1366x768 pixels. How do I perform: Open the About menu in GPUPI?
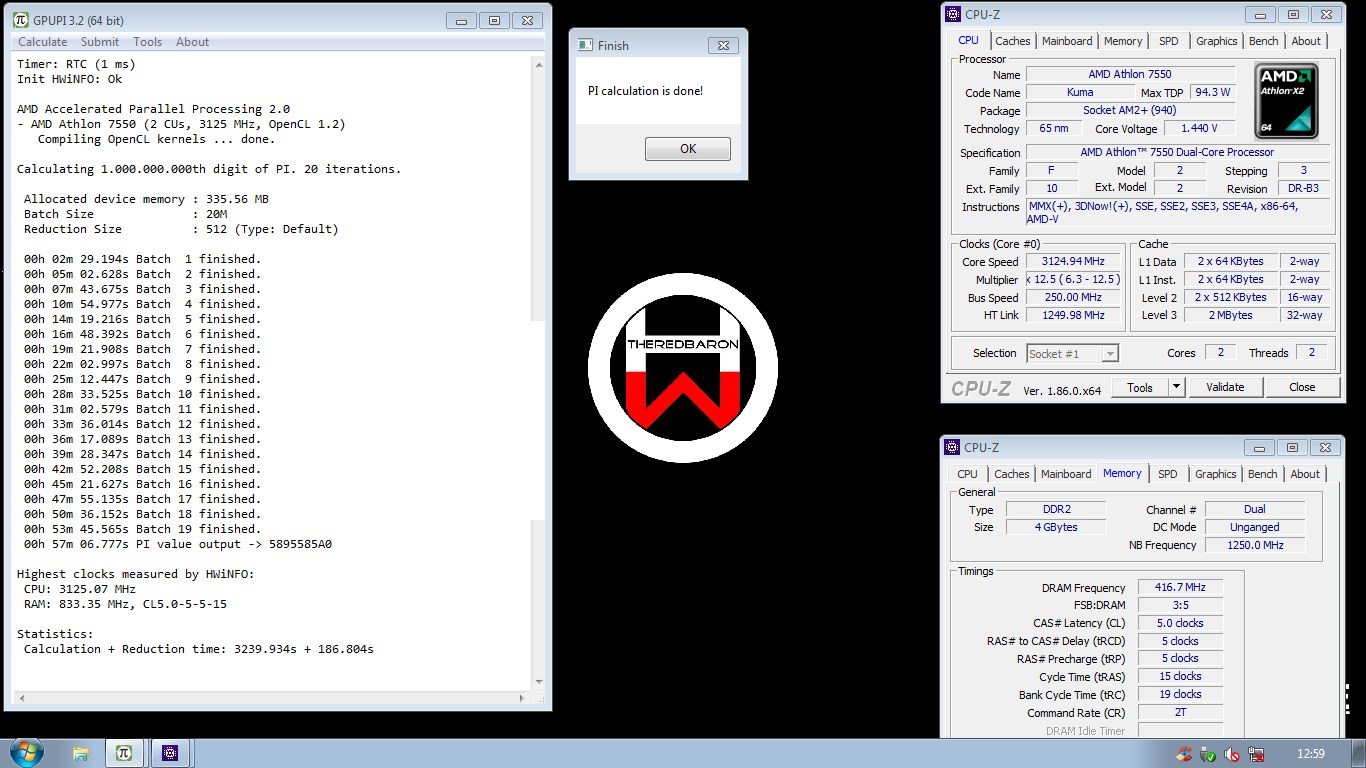[193, 42]
